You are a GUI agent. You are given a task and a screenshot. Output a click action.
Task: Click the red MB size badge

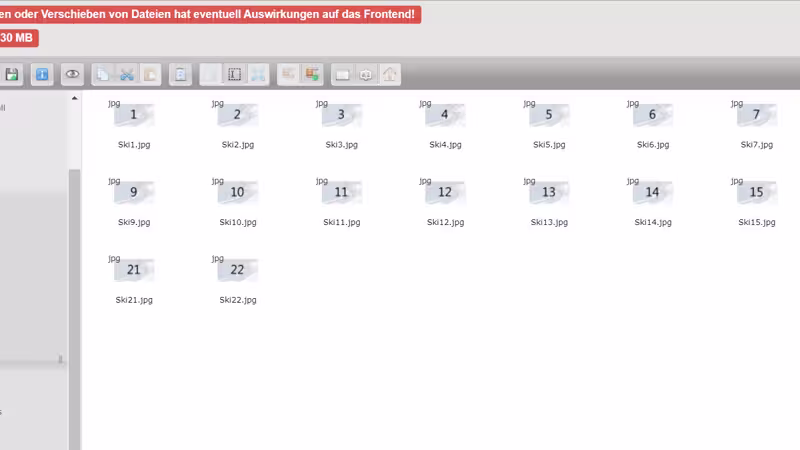point(18,38)
